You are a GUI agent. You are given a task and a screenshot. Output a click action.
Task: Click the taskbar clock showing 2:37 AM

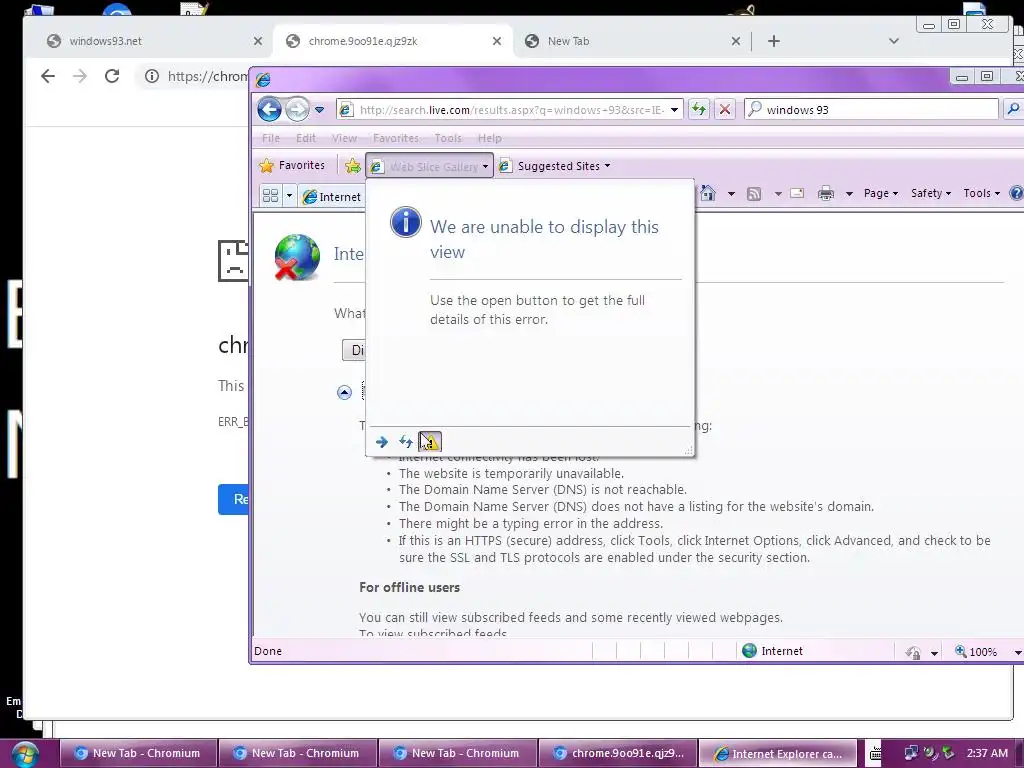(987, 753)
